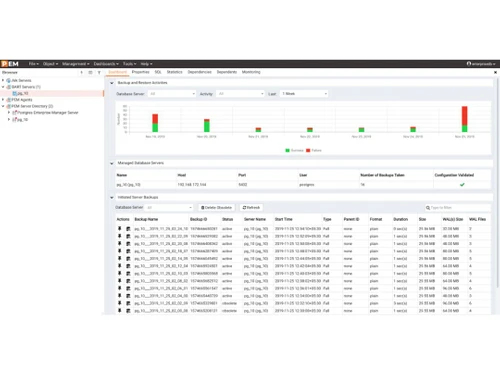Click the magnifier icon in the filter box
500x375 pixels.
coord(428,208)
